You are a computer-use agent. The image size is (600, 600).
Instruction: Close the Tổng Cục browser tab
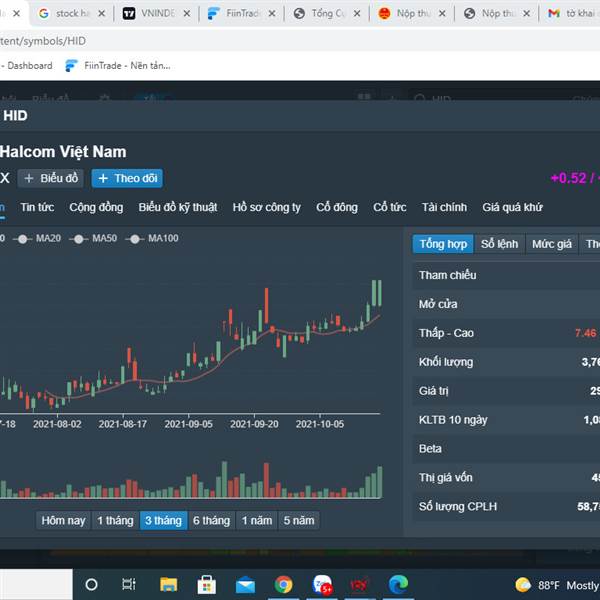(x=357, y=14)
